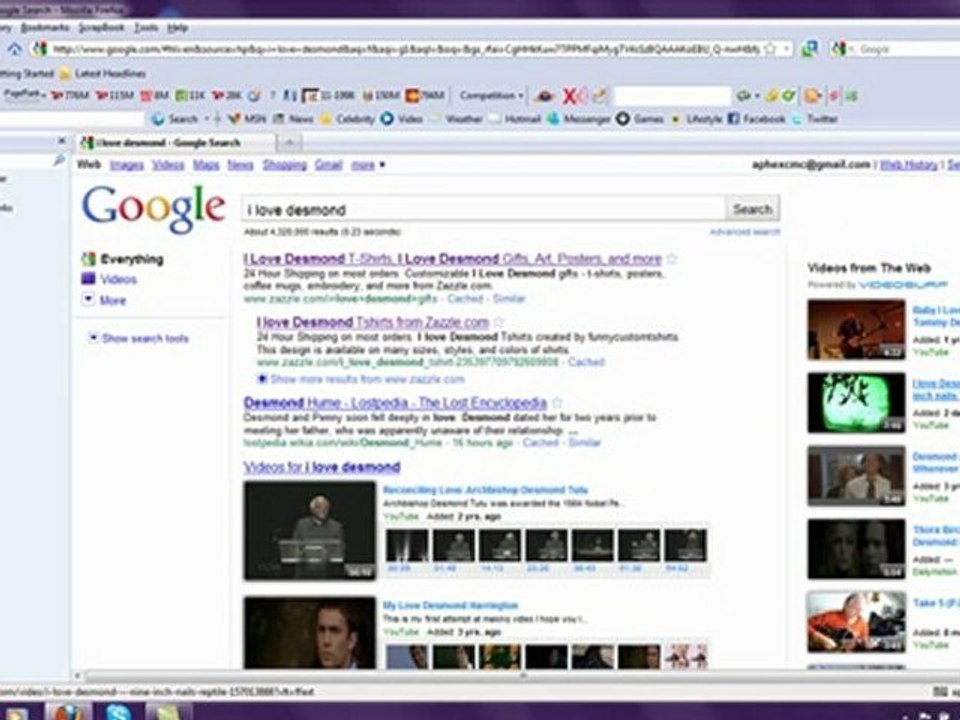Click the 'i love desmond' search field
The width and height of the screenshot is (960, 720).
(x=484, y=209)
